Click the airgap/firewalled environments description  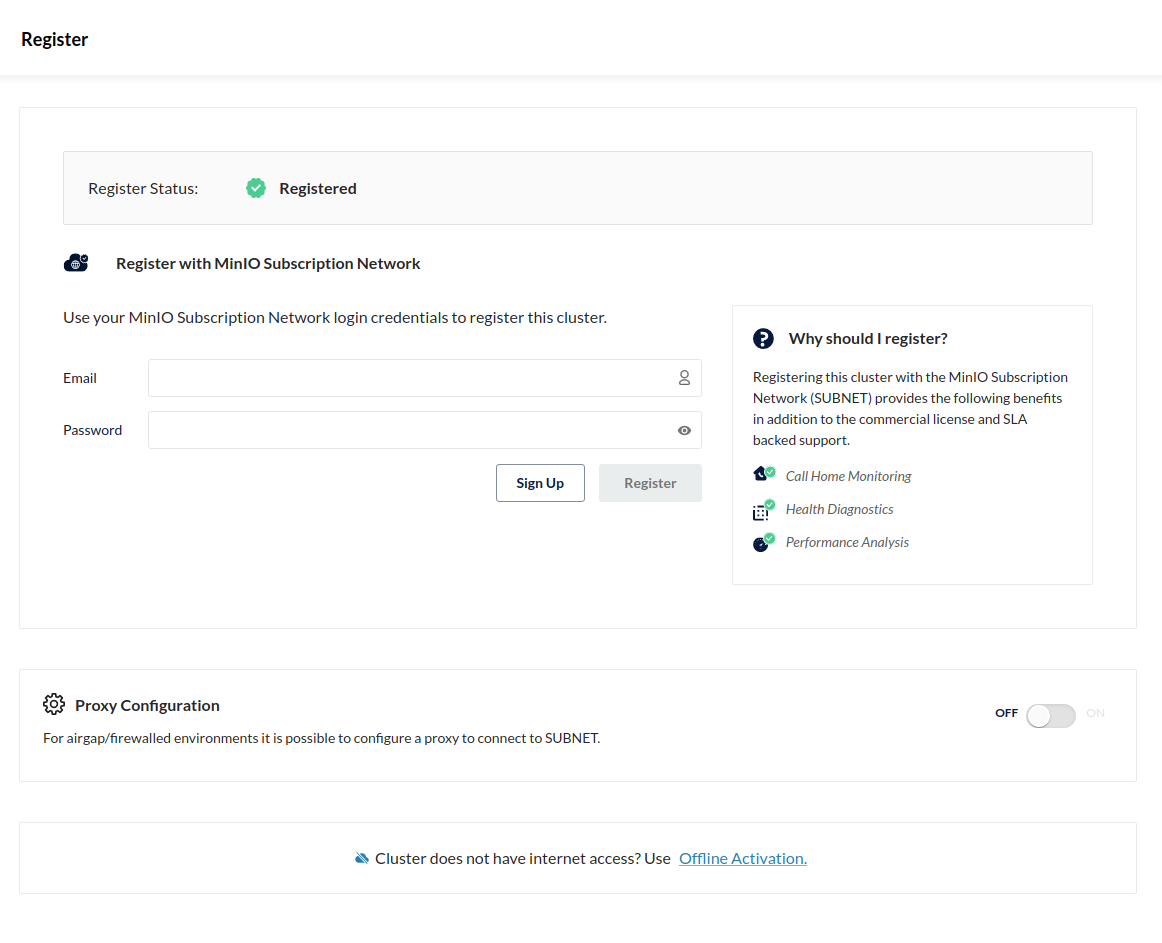[x=322, y=738]
